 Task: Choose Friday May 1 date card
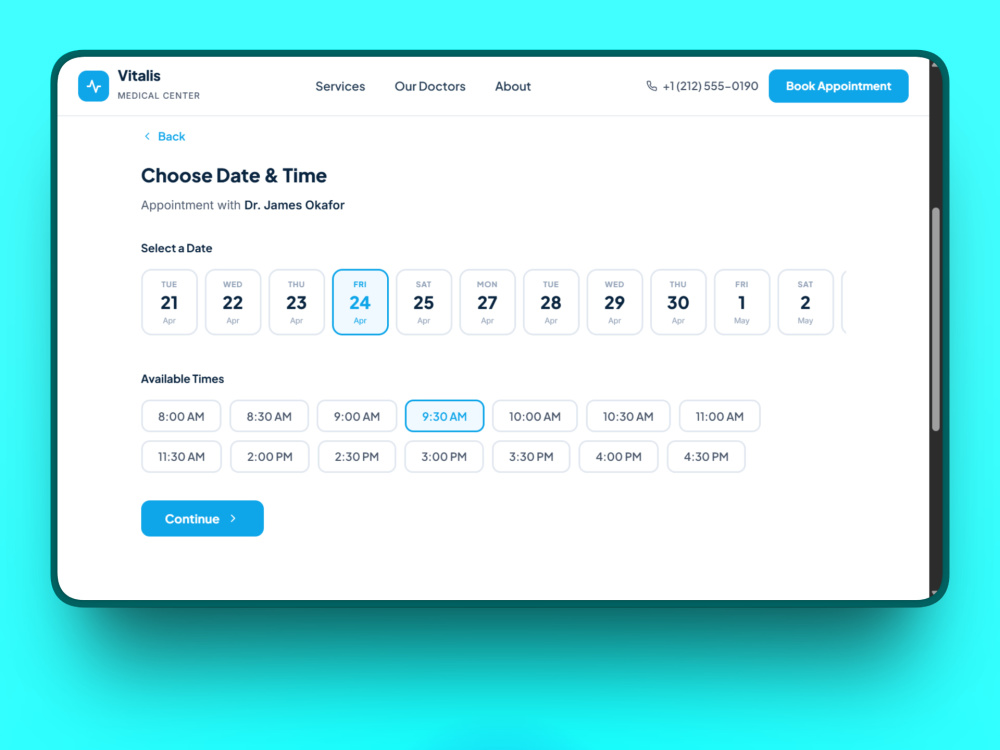tap(742, 302)
